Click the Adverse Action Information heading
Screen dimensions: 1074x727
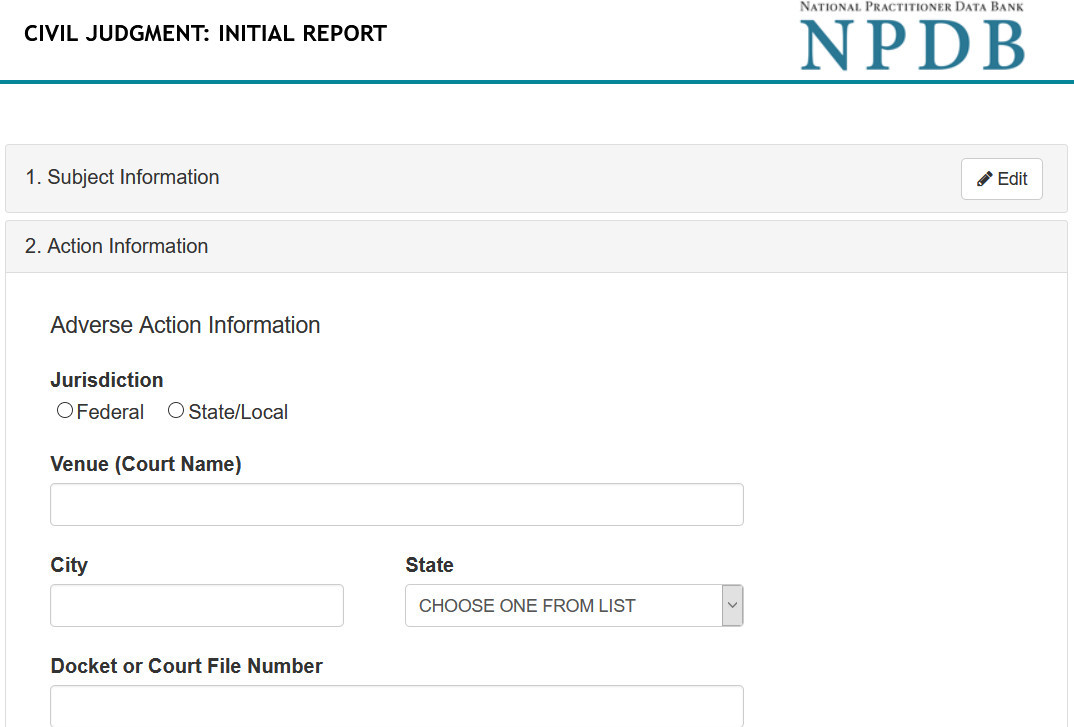[185, 325]
